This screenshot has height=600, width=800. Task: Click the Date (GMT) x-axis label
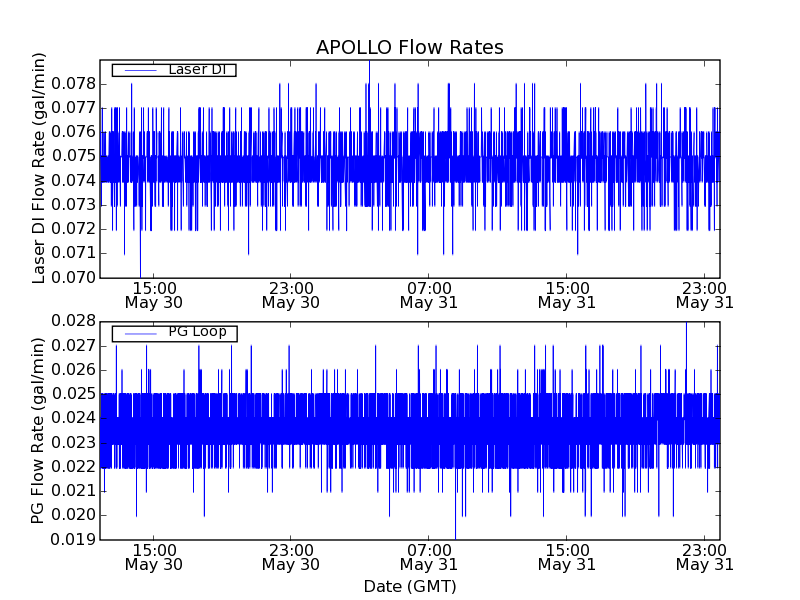(409, 586)
